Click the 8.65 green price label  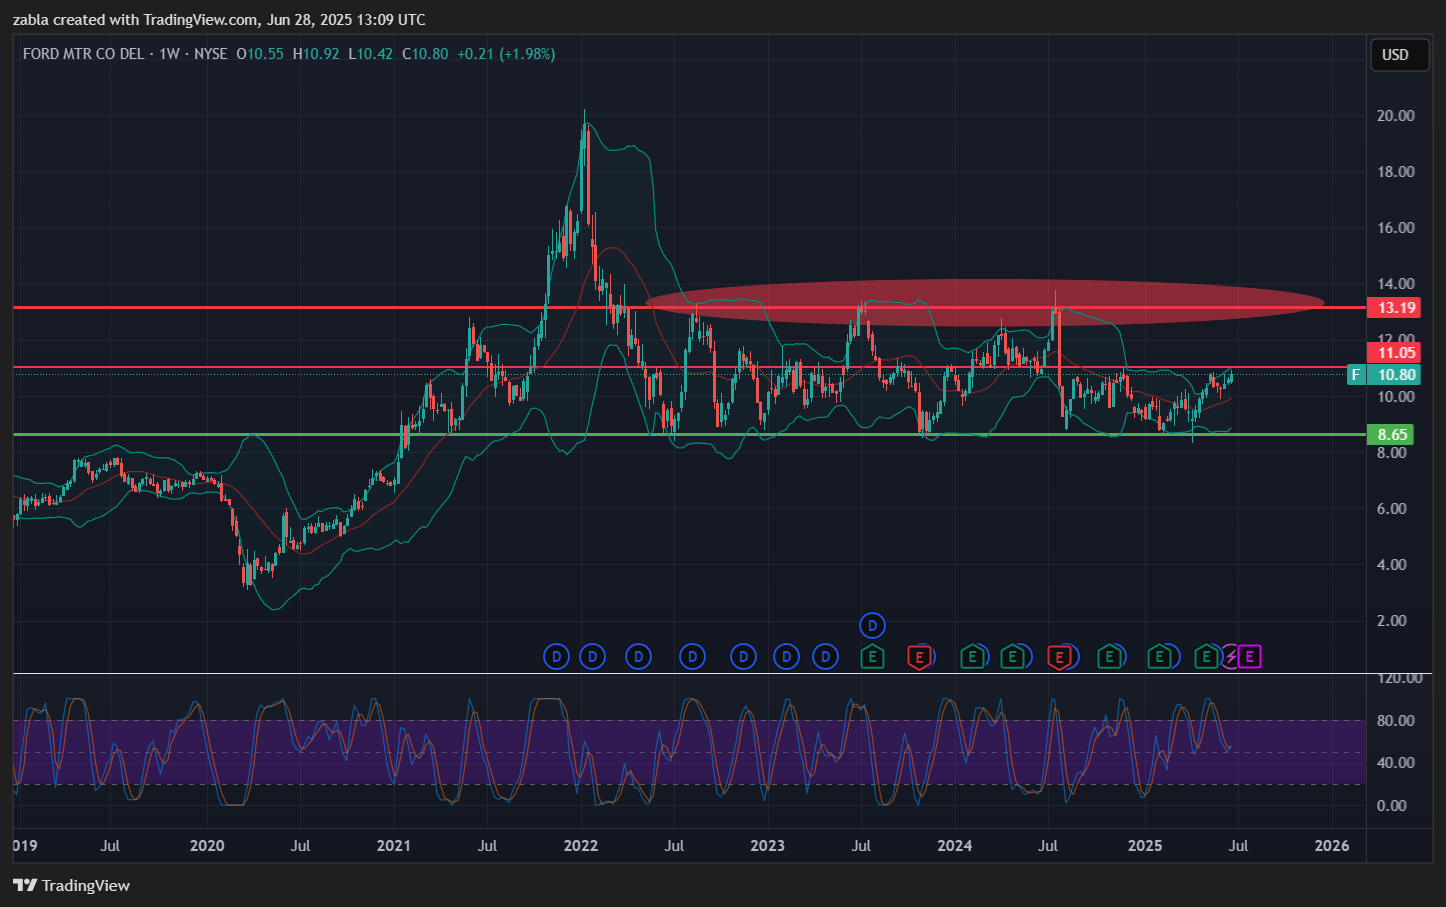[1392, 434]
